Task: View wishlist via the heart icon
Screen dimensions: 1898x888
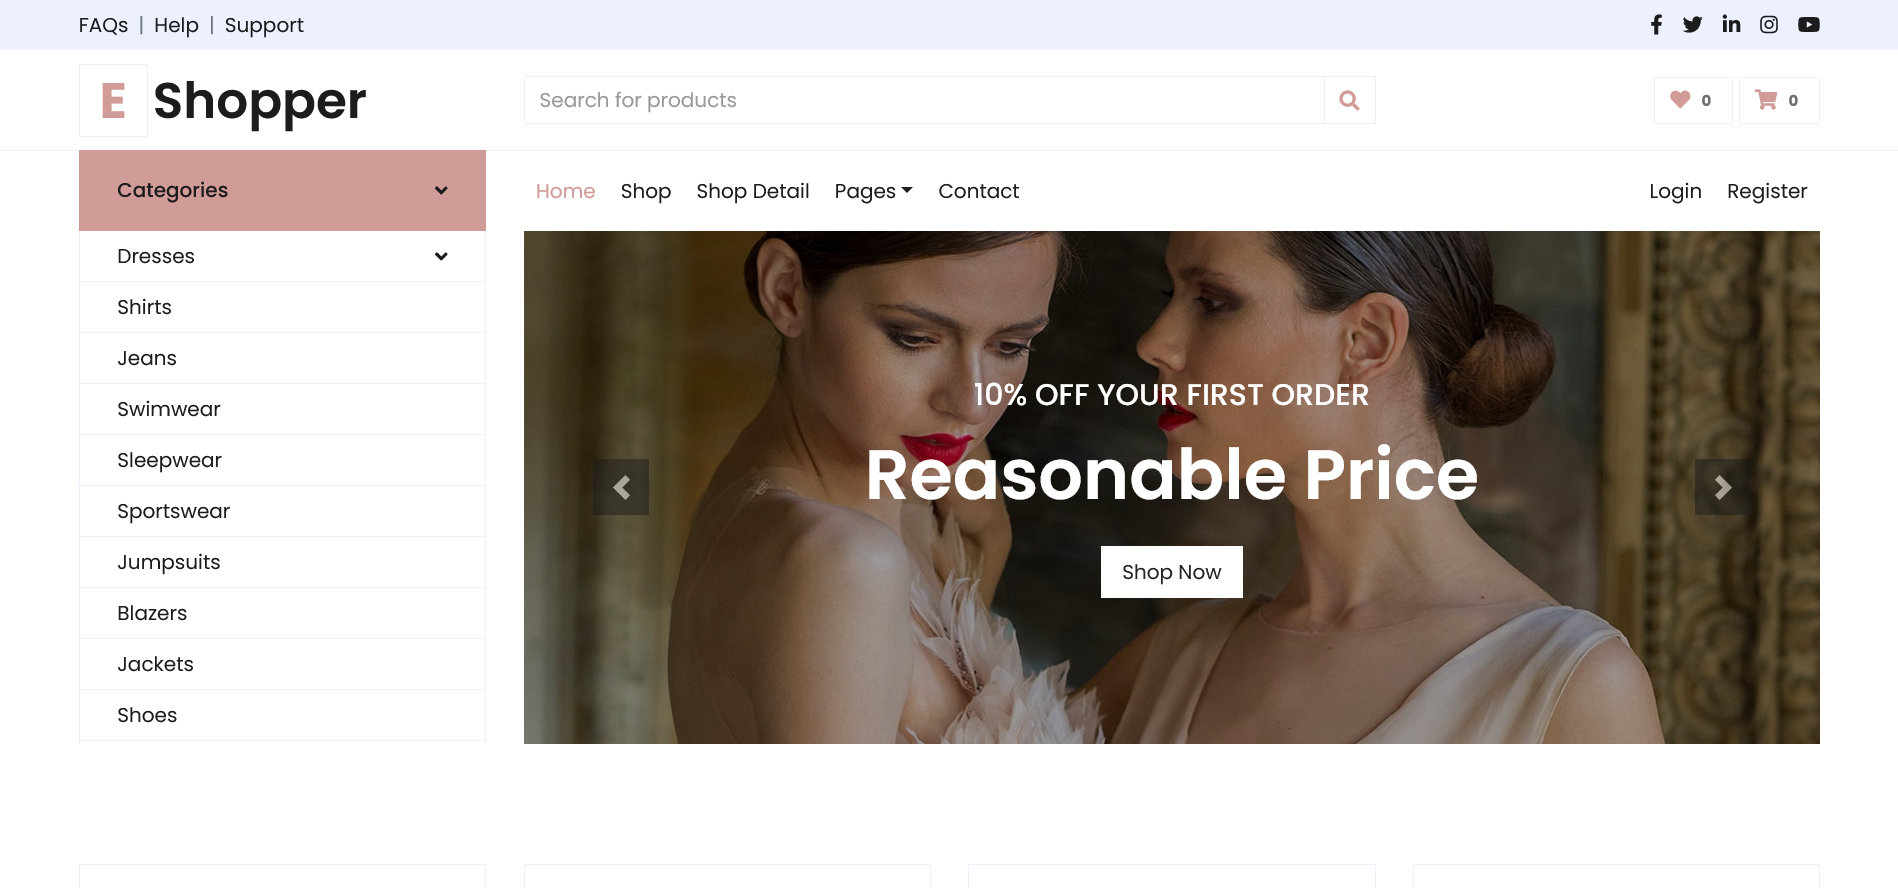Action: pos(1680,99)
